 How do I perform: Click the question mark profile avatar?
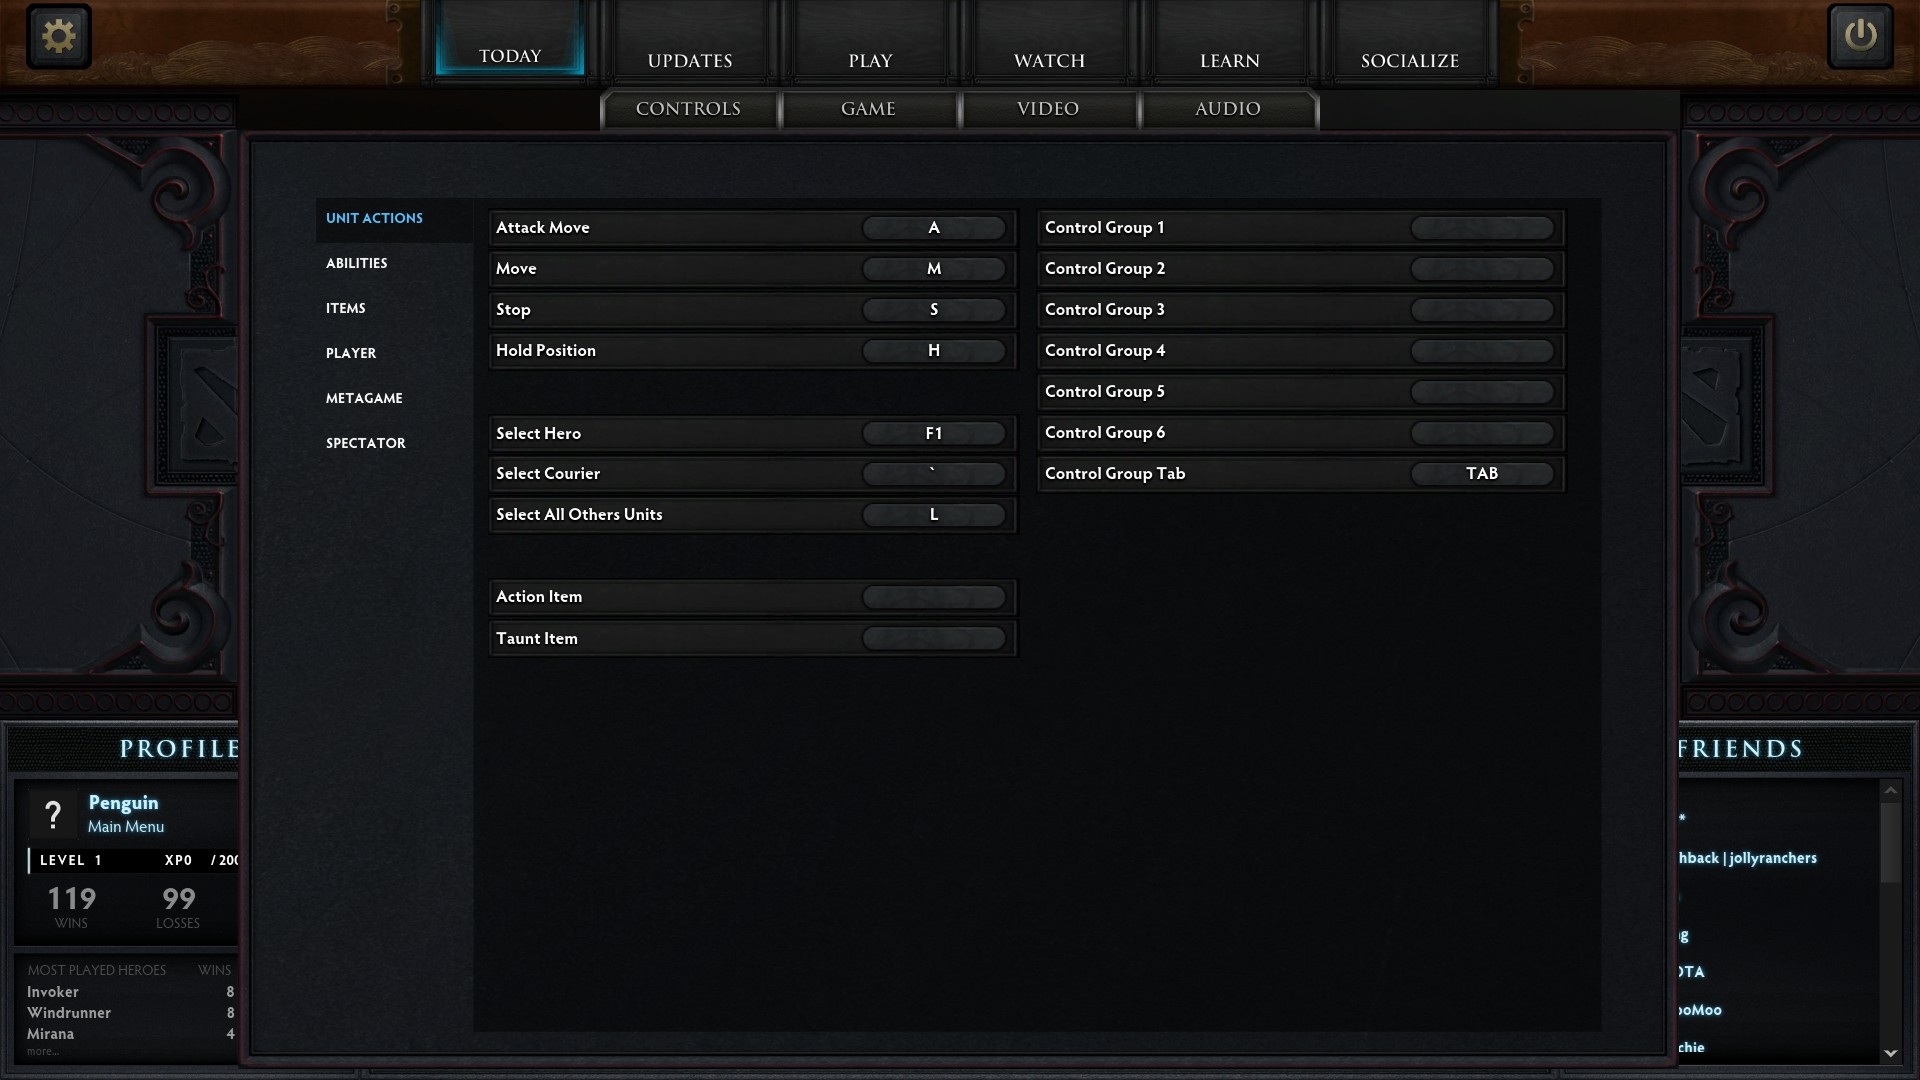click(x=53, y=814)
